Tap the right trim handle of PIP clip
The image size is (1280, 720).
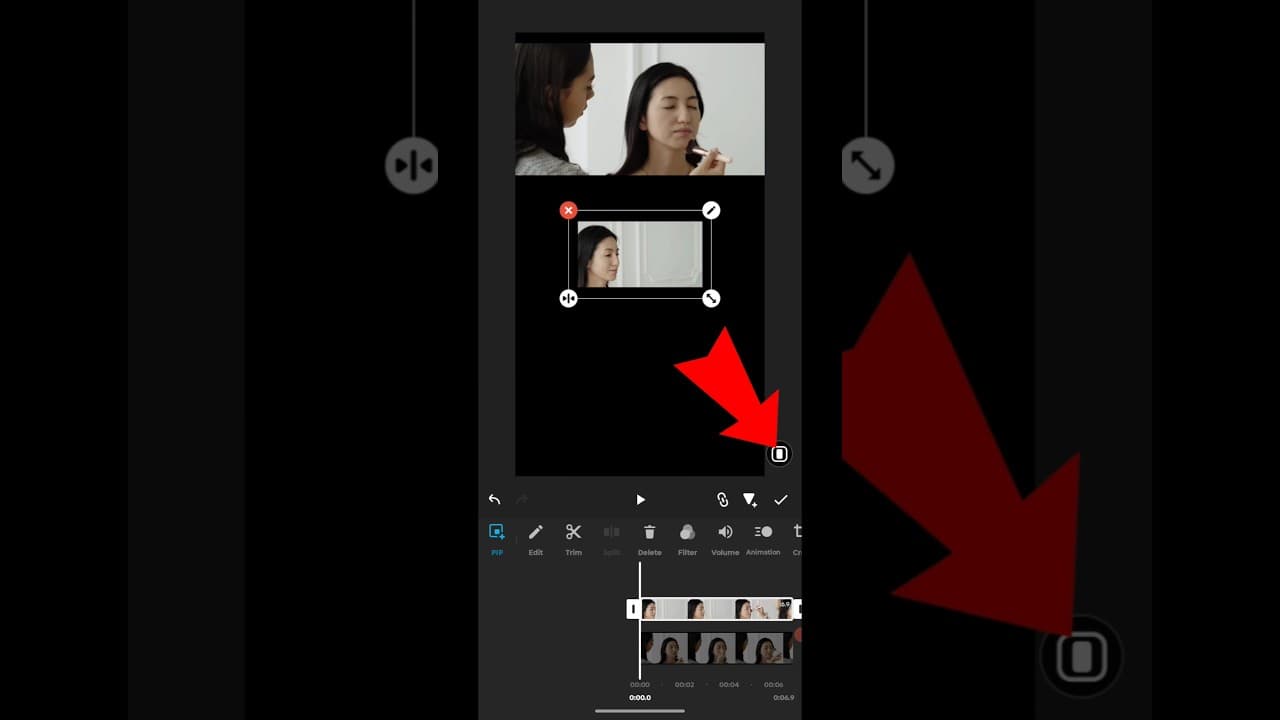(x=798, y=608)
